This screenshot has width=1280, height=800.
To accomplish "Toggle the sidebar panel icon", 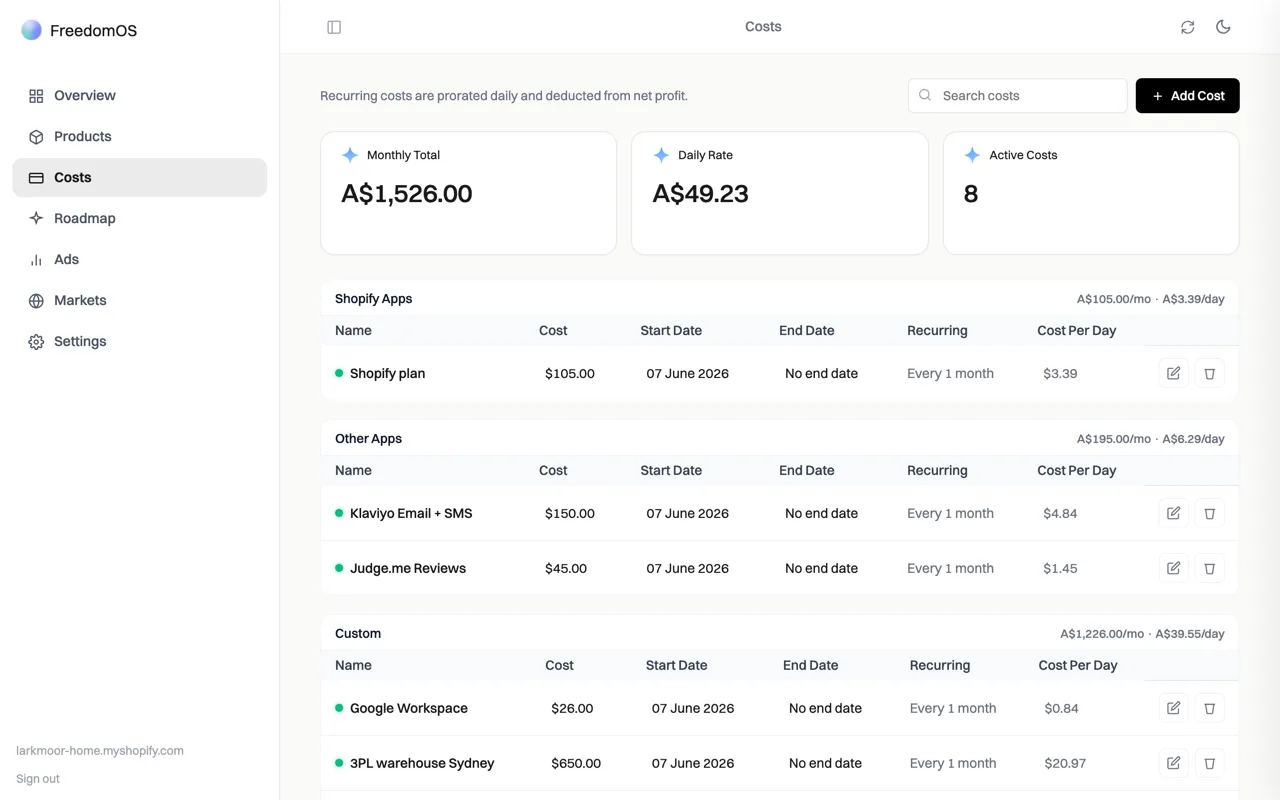I will 334,27.
